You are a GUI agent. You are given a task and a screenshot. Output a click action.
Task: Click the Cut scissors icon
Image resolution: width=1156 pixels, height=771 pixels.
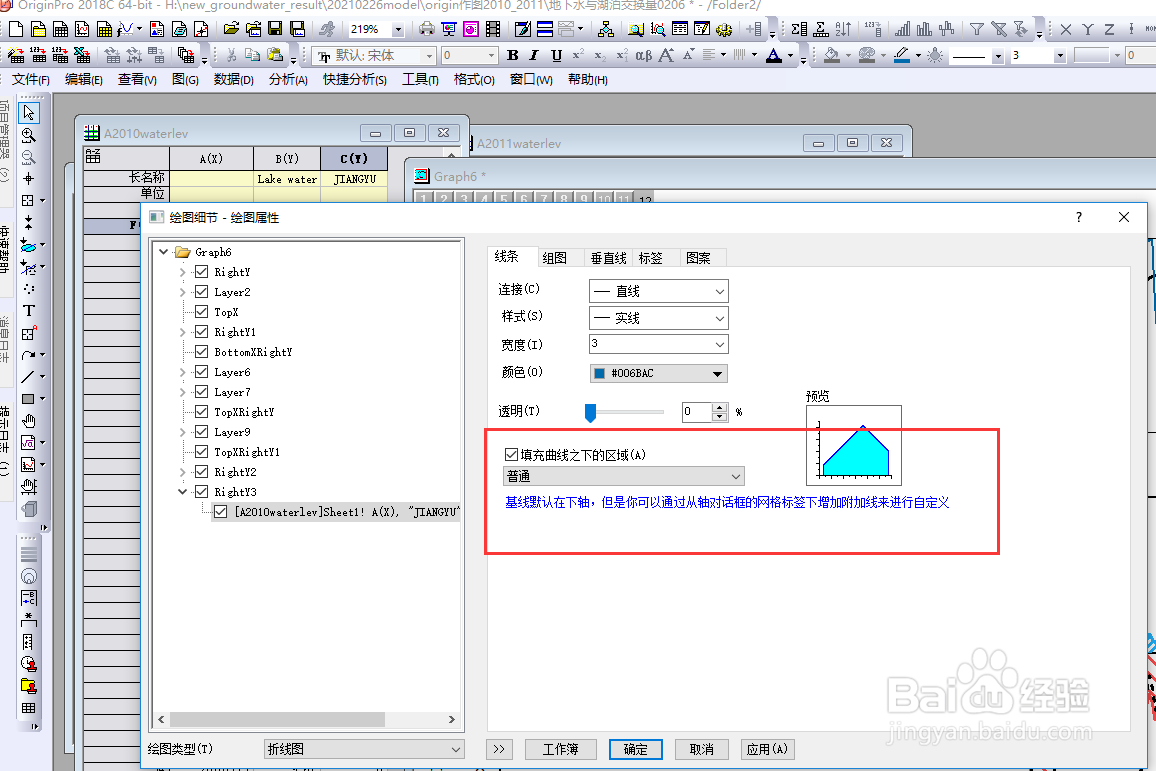231,55
